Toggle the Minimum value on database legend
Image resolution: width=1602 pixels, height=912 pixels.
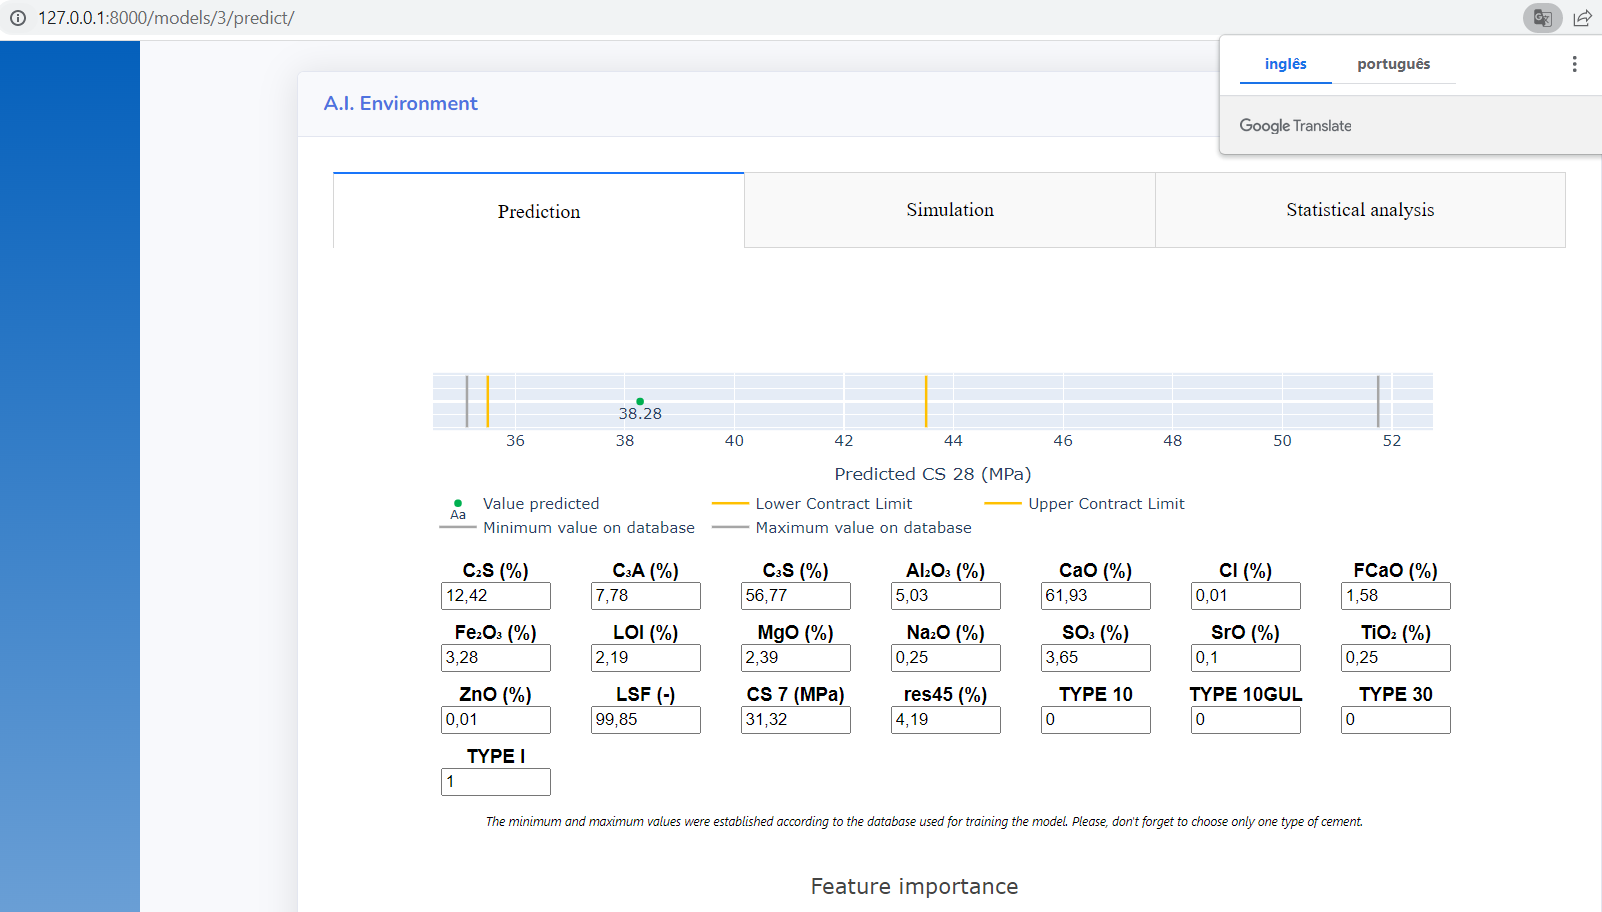pyautogui.click(x=588, y=528)
